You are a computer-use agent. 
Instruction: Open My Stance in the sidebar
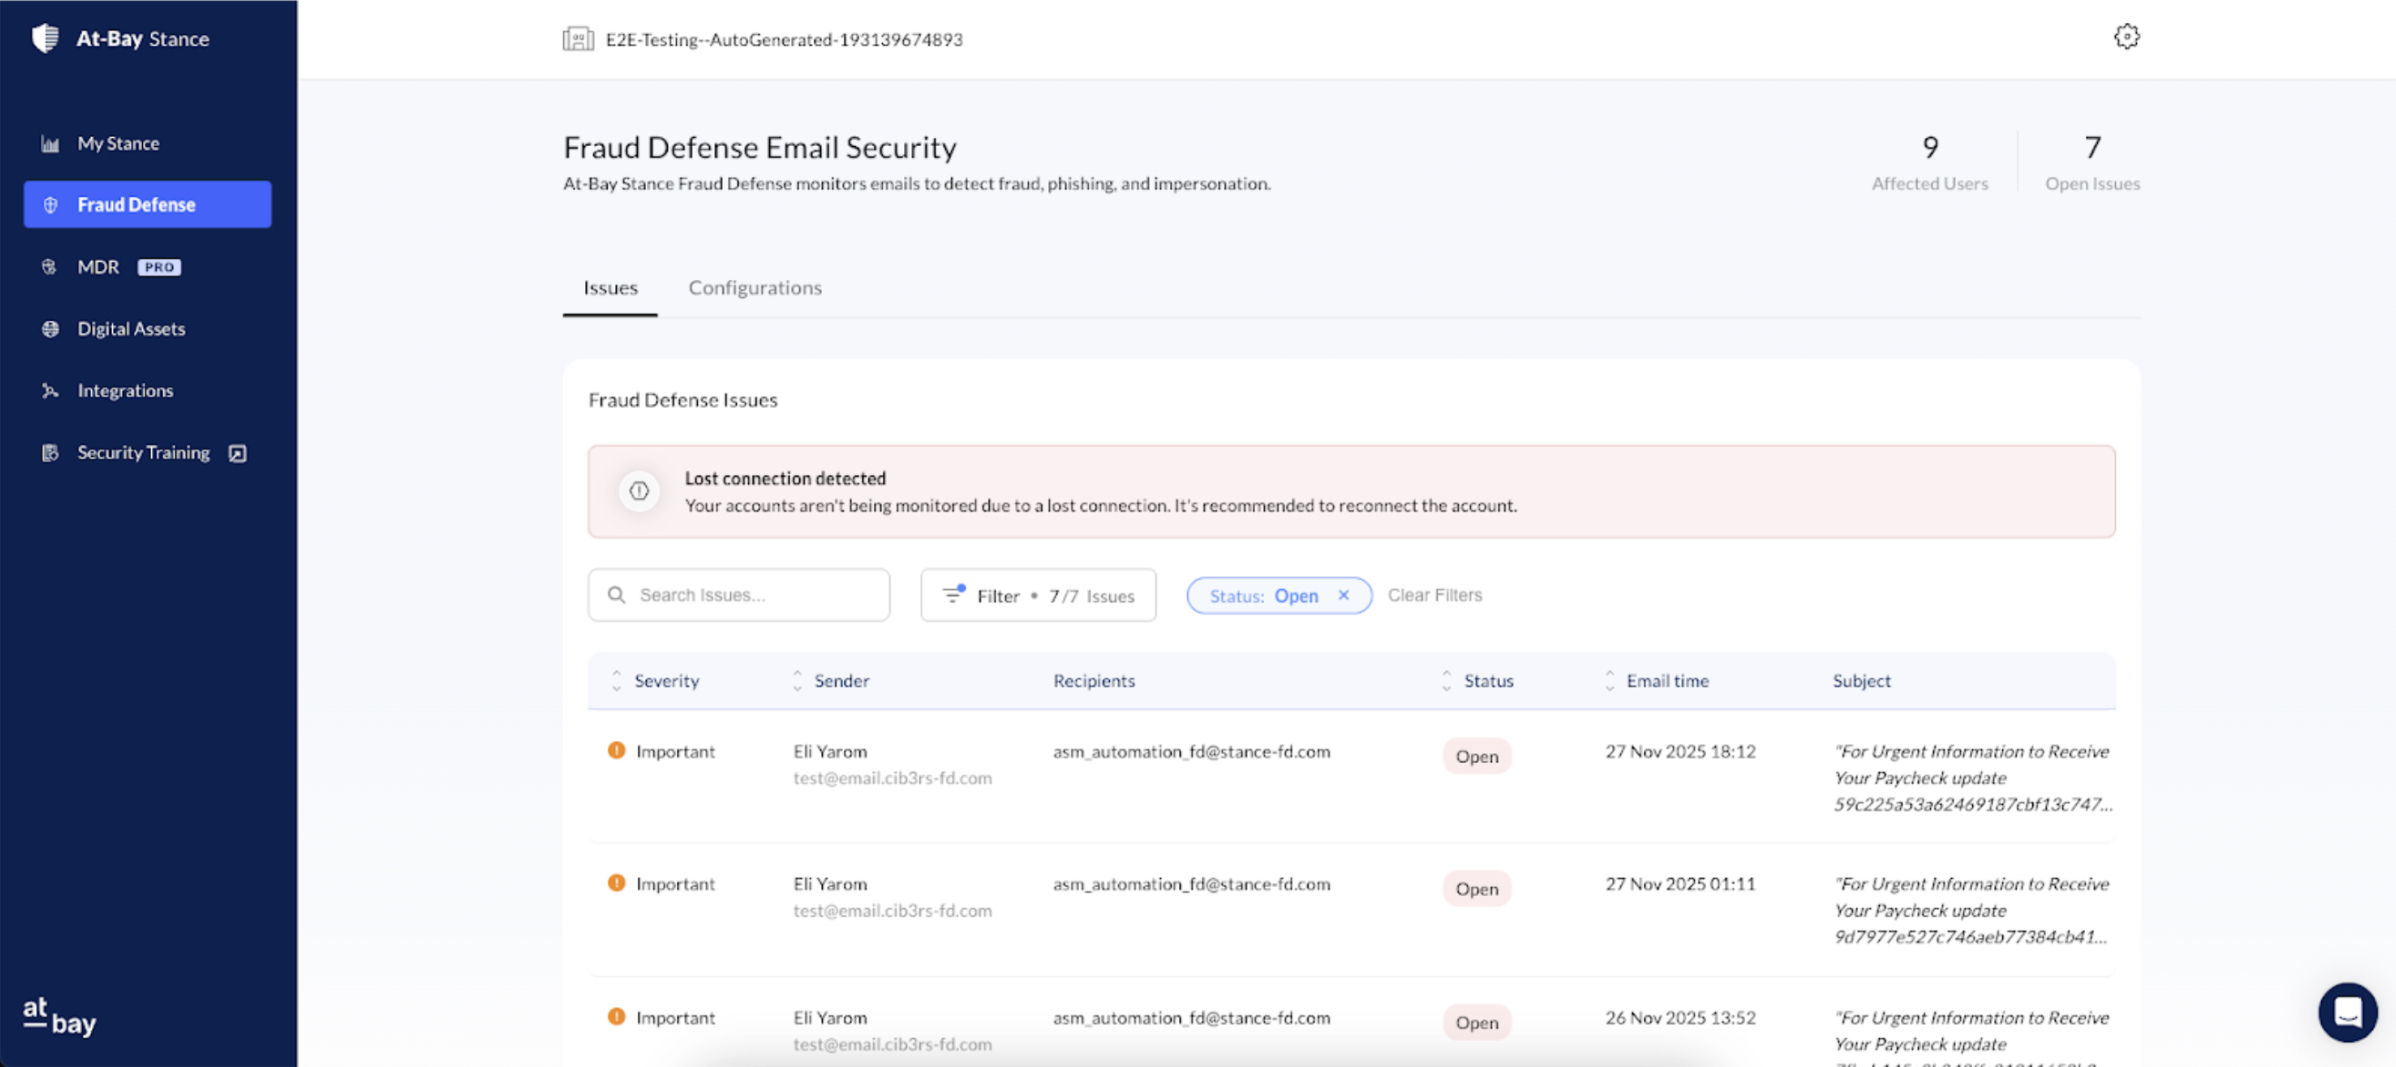coord(118,143)
